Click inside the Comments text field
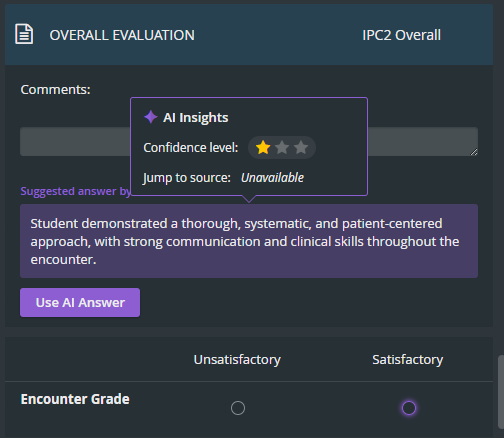The width and height of the screenshot is (504, 438). pyautogui.click(x=249, y=141)
